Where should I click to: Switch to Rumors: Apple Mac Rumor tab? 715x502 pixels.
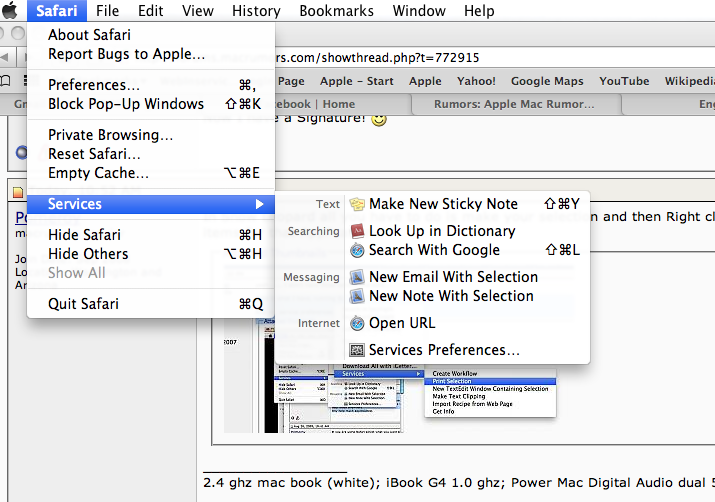(x=515, y=104)
